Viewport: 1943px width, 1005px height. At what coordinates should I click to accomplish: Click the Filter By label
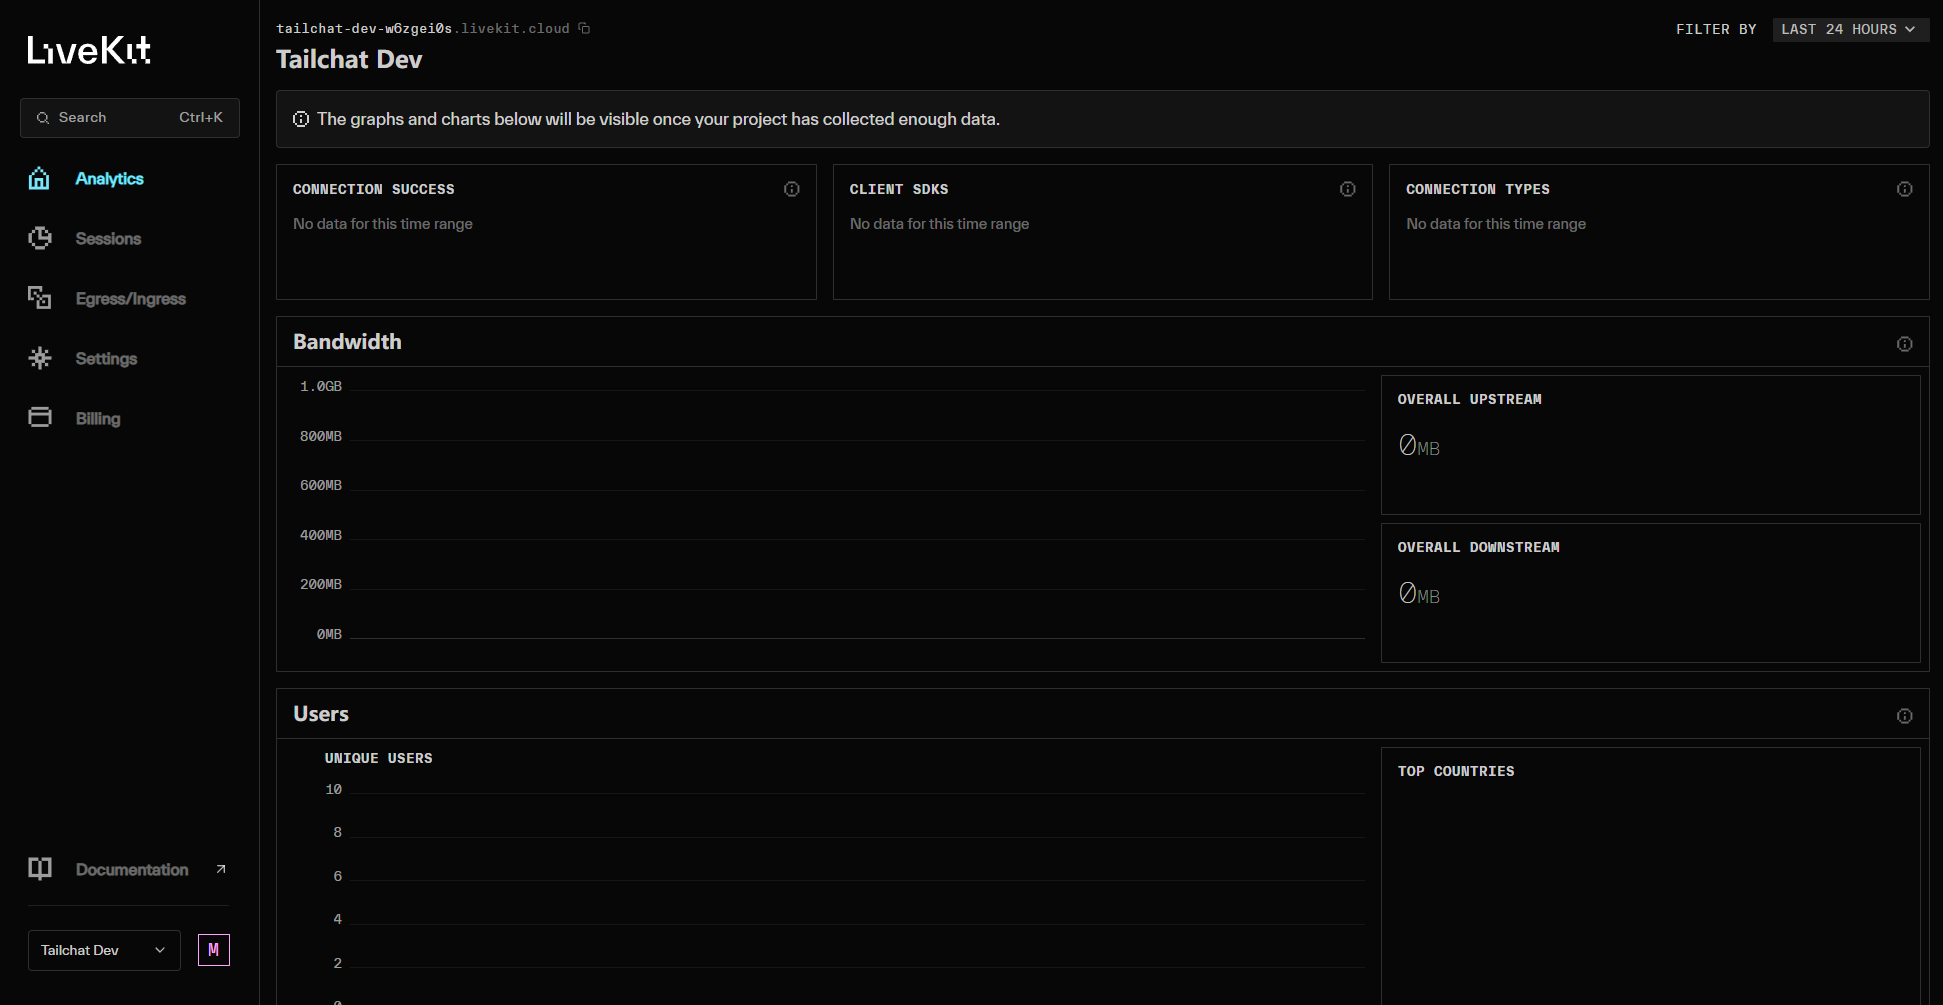tap(1716, 30)
